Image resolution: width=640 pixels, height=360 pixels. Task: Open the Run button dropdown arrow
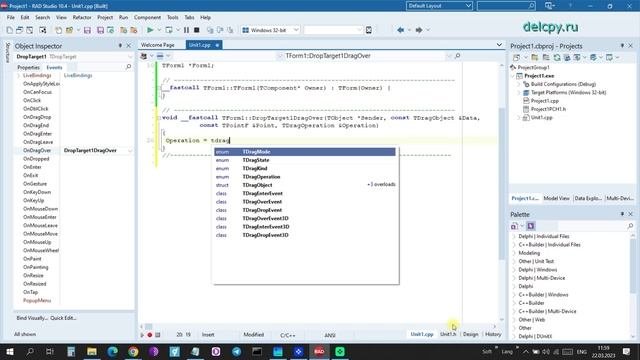[159, 30]
